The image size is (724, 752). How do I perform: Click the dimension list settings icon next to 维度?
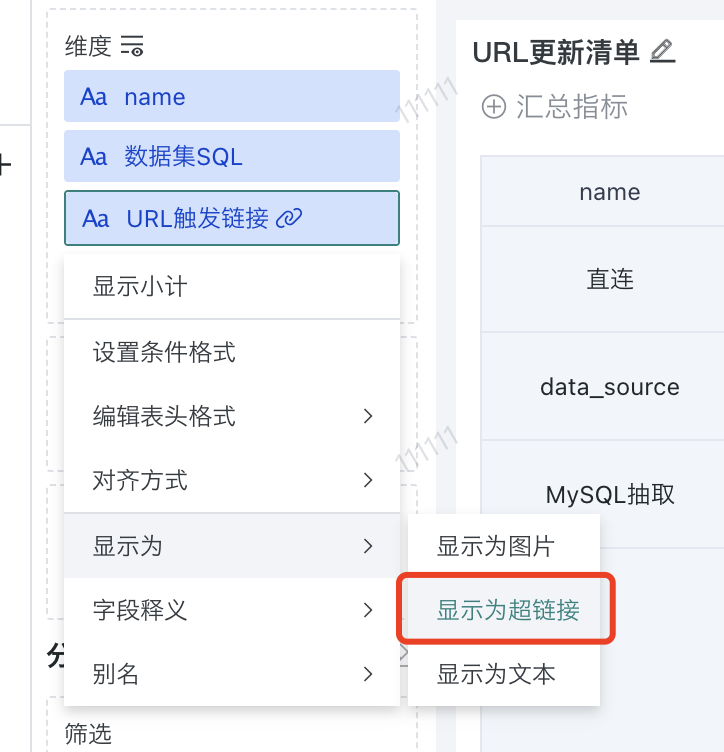(x=132, y=46)
